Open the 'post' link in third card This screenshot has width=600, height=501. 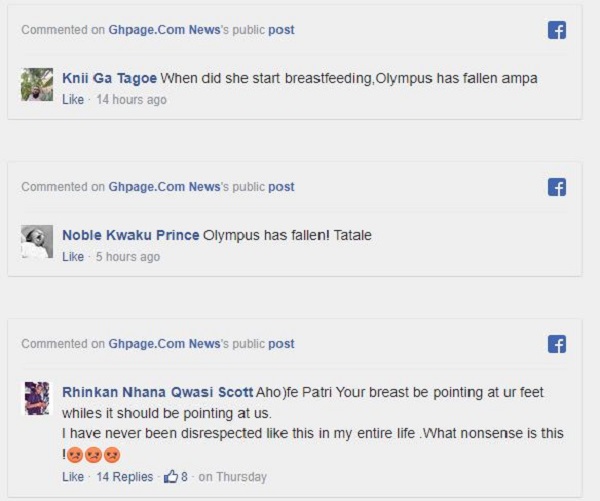pyautogui.click(x=281, y=344)
